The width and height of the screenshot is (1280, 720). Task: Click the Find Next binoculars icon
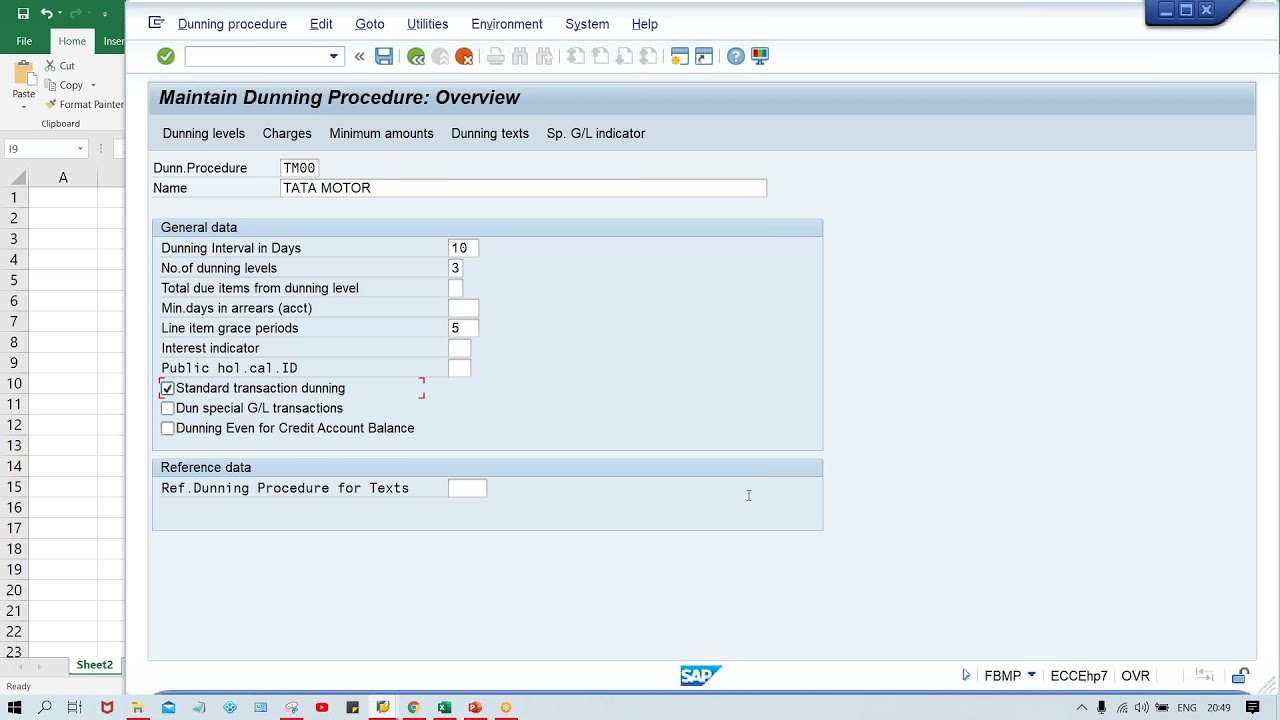(544, 56)
